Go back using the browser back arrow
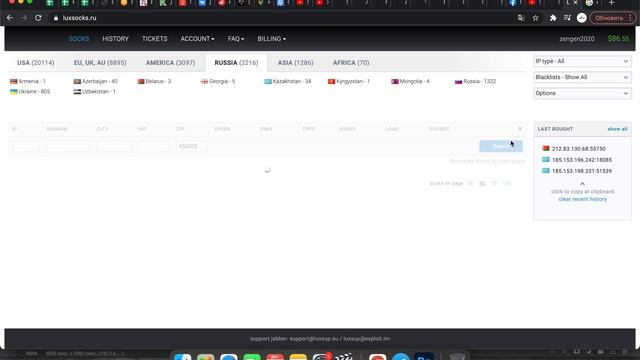This screenshot has height=360, width=640. (10, 18)
